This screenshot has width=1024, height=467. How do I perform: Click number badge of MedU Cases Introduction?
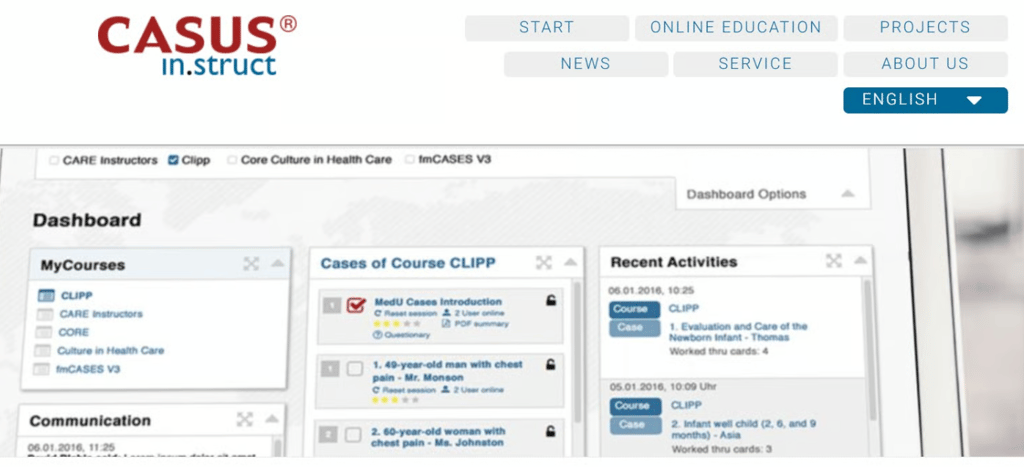[332, 305]
